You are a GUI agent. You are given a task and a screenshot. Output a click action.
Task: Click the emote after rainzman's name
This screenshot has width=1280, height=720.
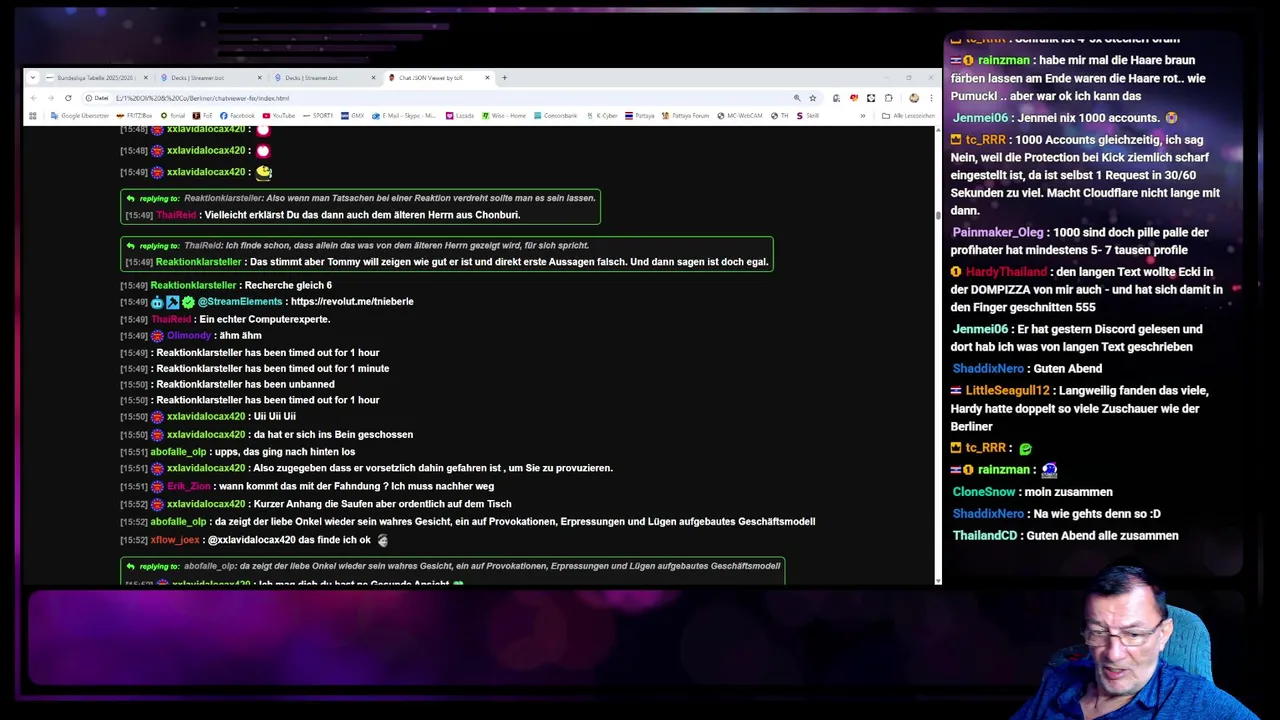tap(1049, 470)
